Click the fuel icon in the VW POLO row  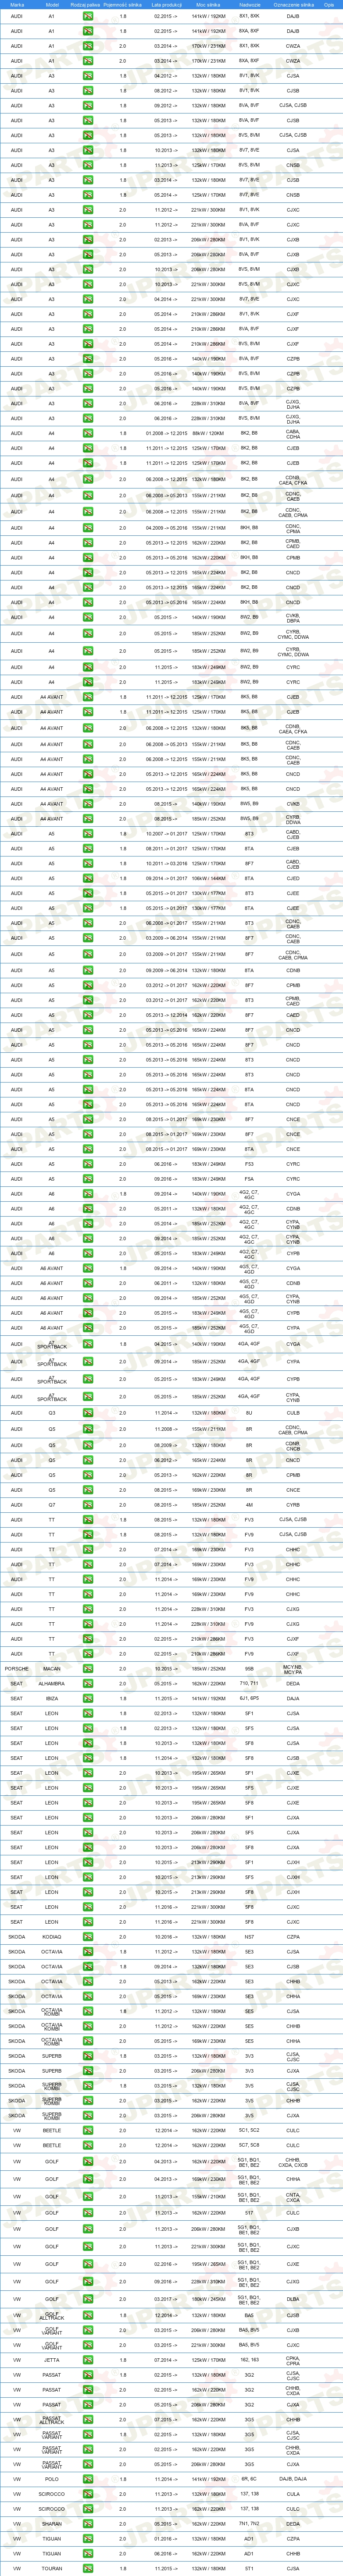(x=88, y=2479)
